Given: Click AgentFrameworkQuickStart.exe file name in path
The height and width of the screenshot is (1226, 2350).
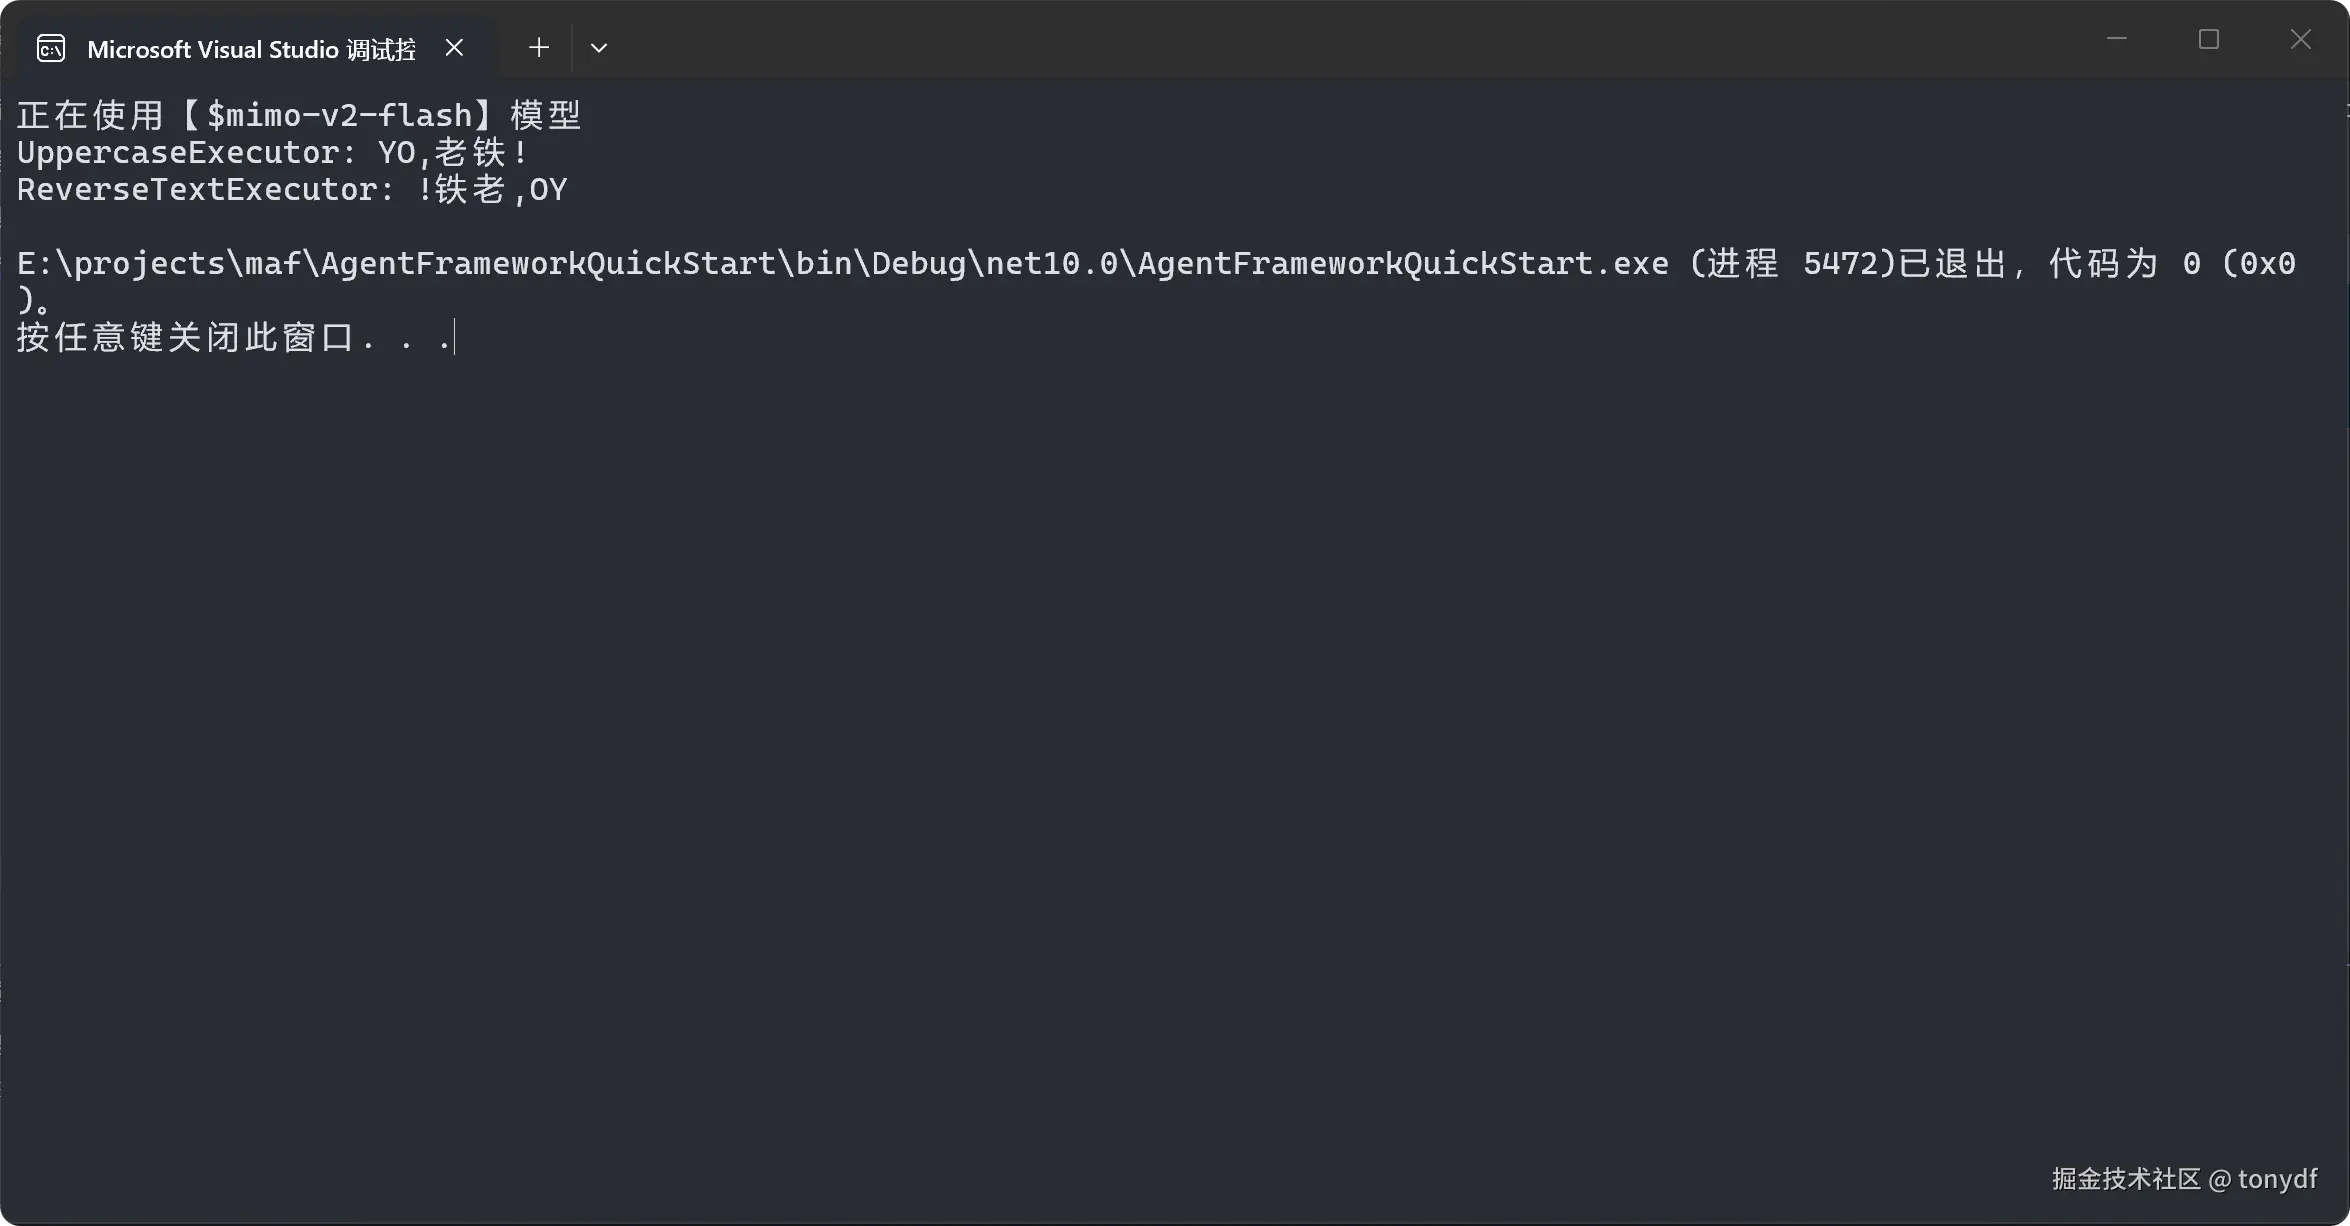Looking at the screenshot, I should tap(1403, 264).
